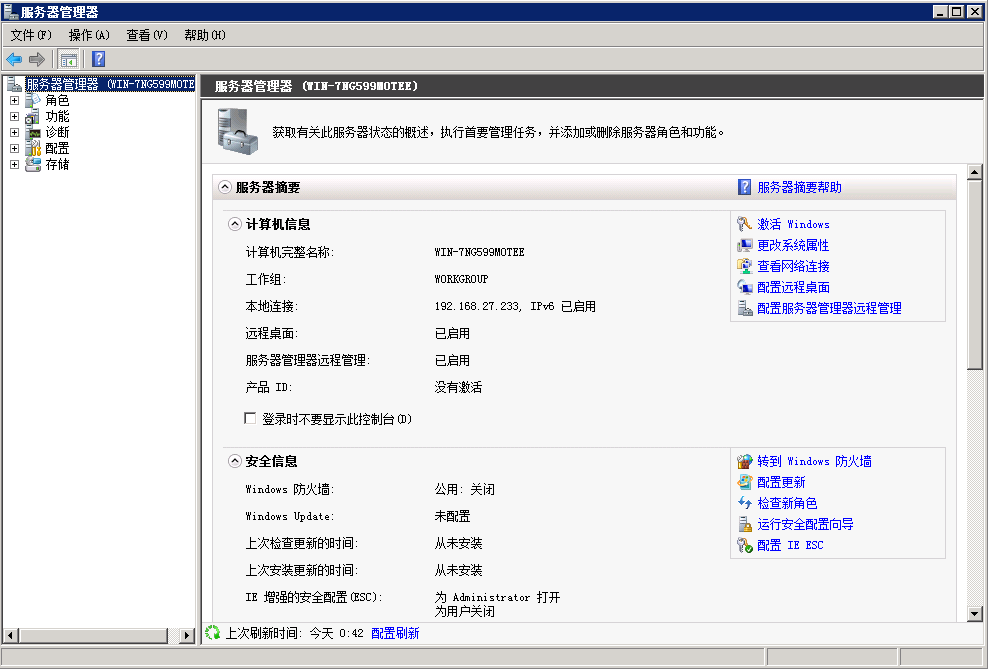Open the 查看(V) menu
The width and height of the screenshot is (988, 669).
147,35
